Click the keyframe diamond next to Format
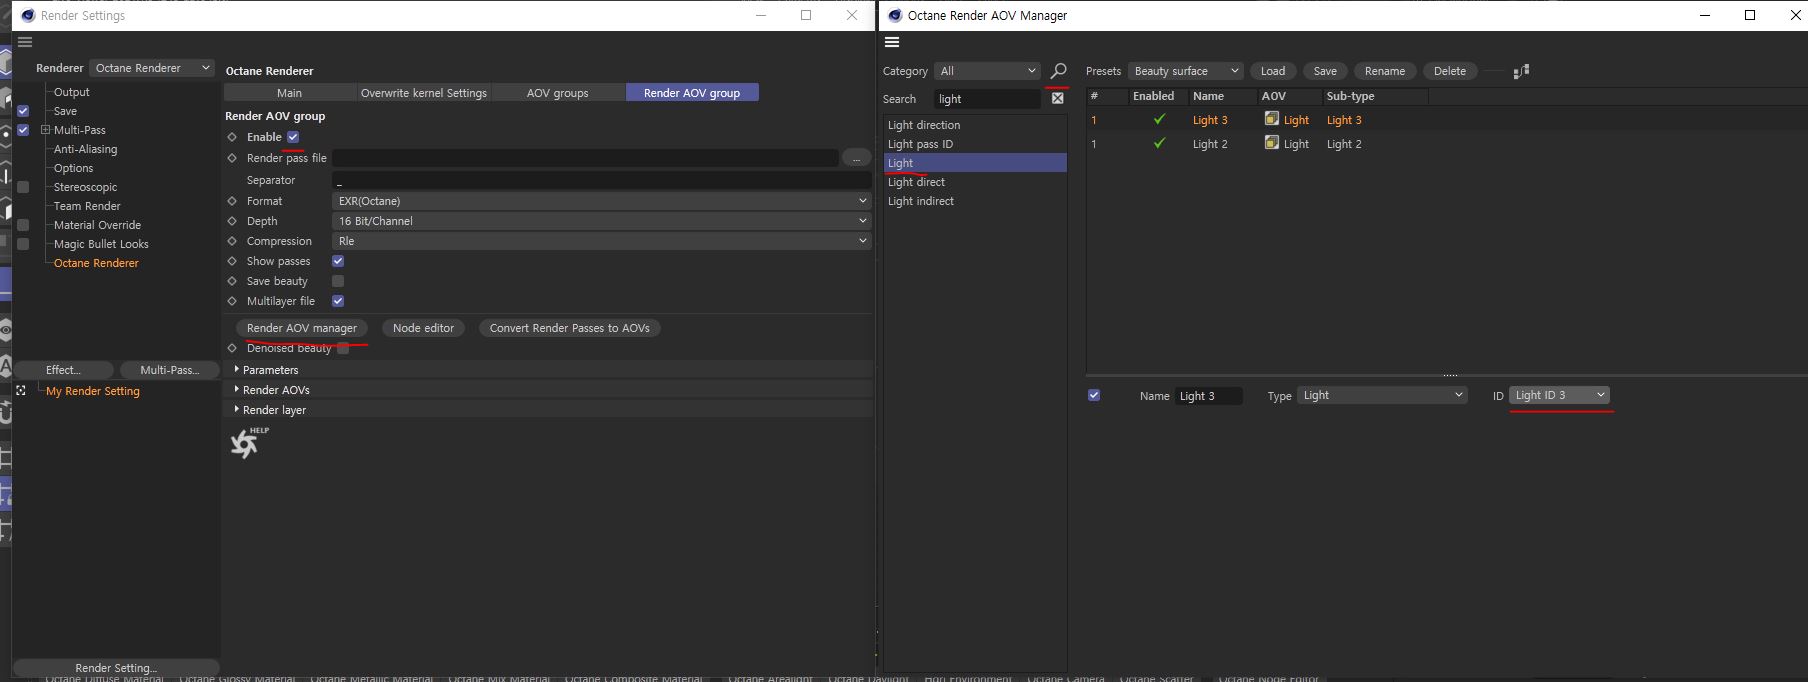 click(x=232, y=201)
